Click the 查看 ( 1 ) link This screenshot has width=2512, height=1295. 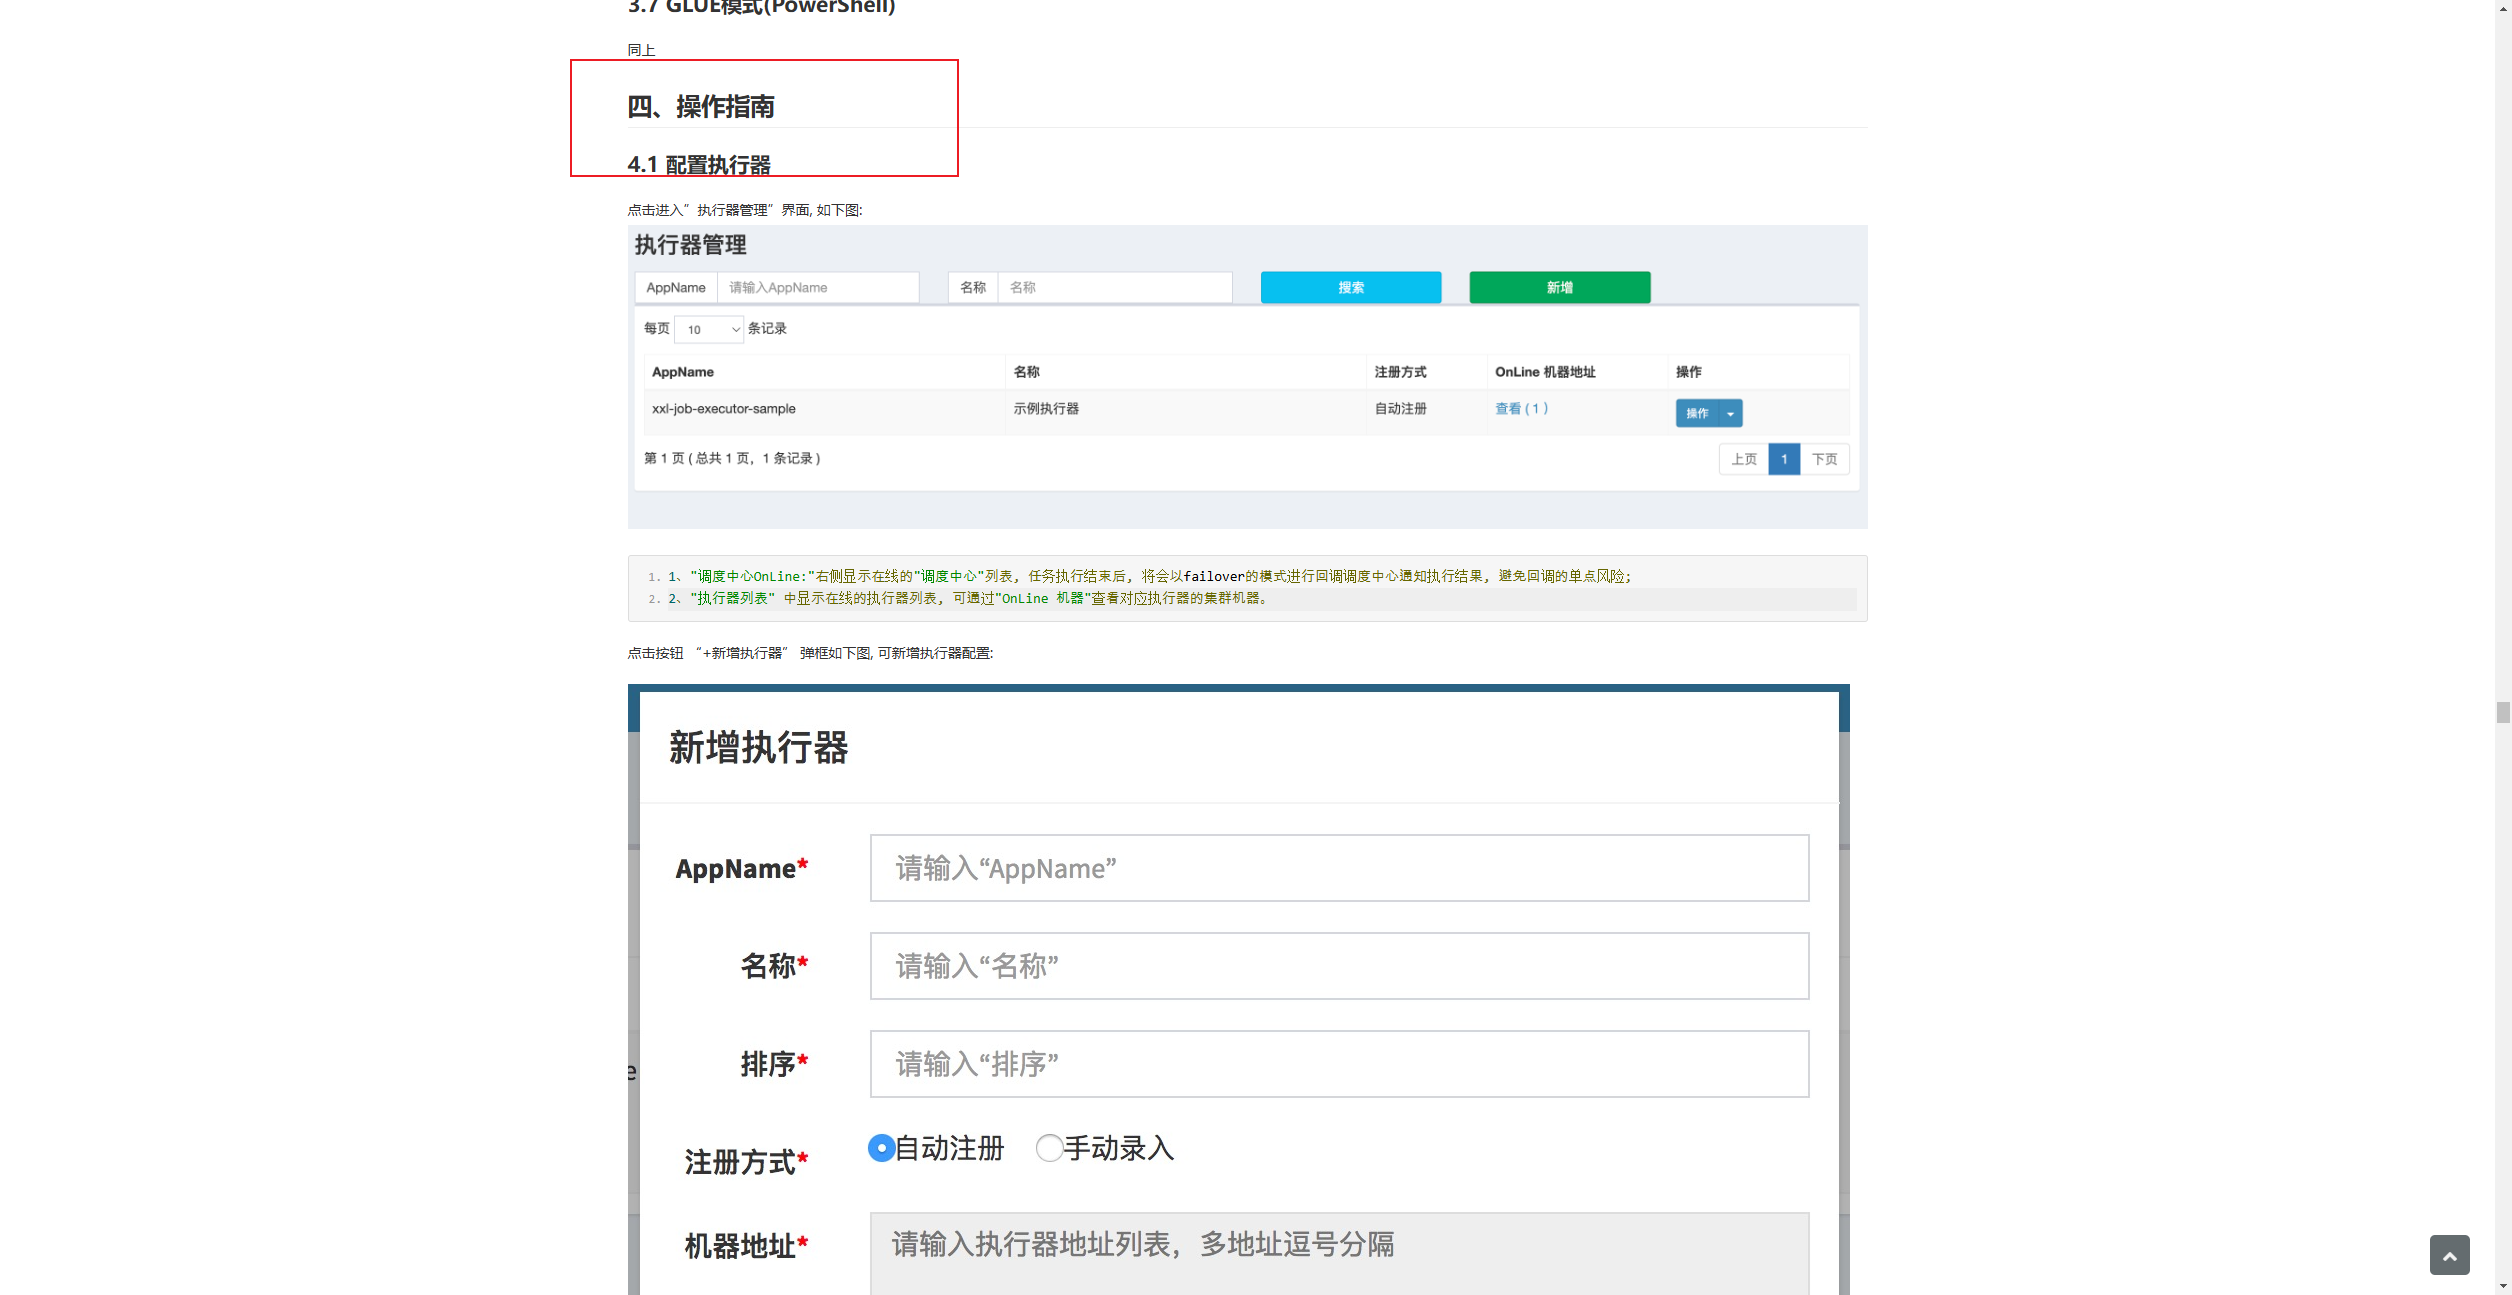[x=1521, y=408]
